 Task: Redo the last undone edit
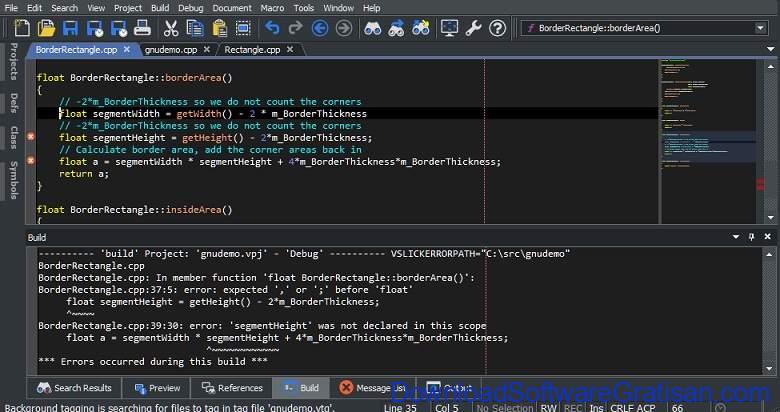point(295,28)
